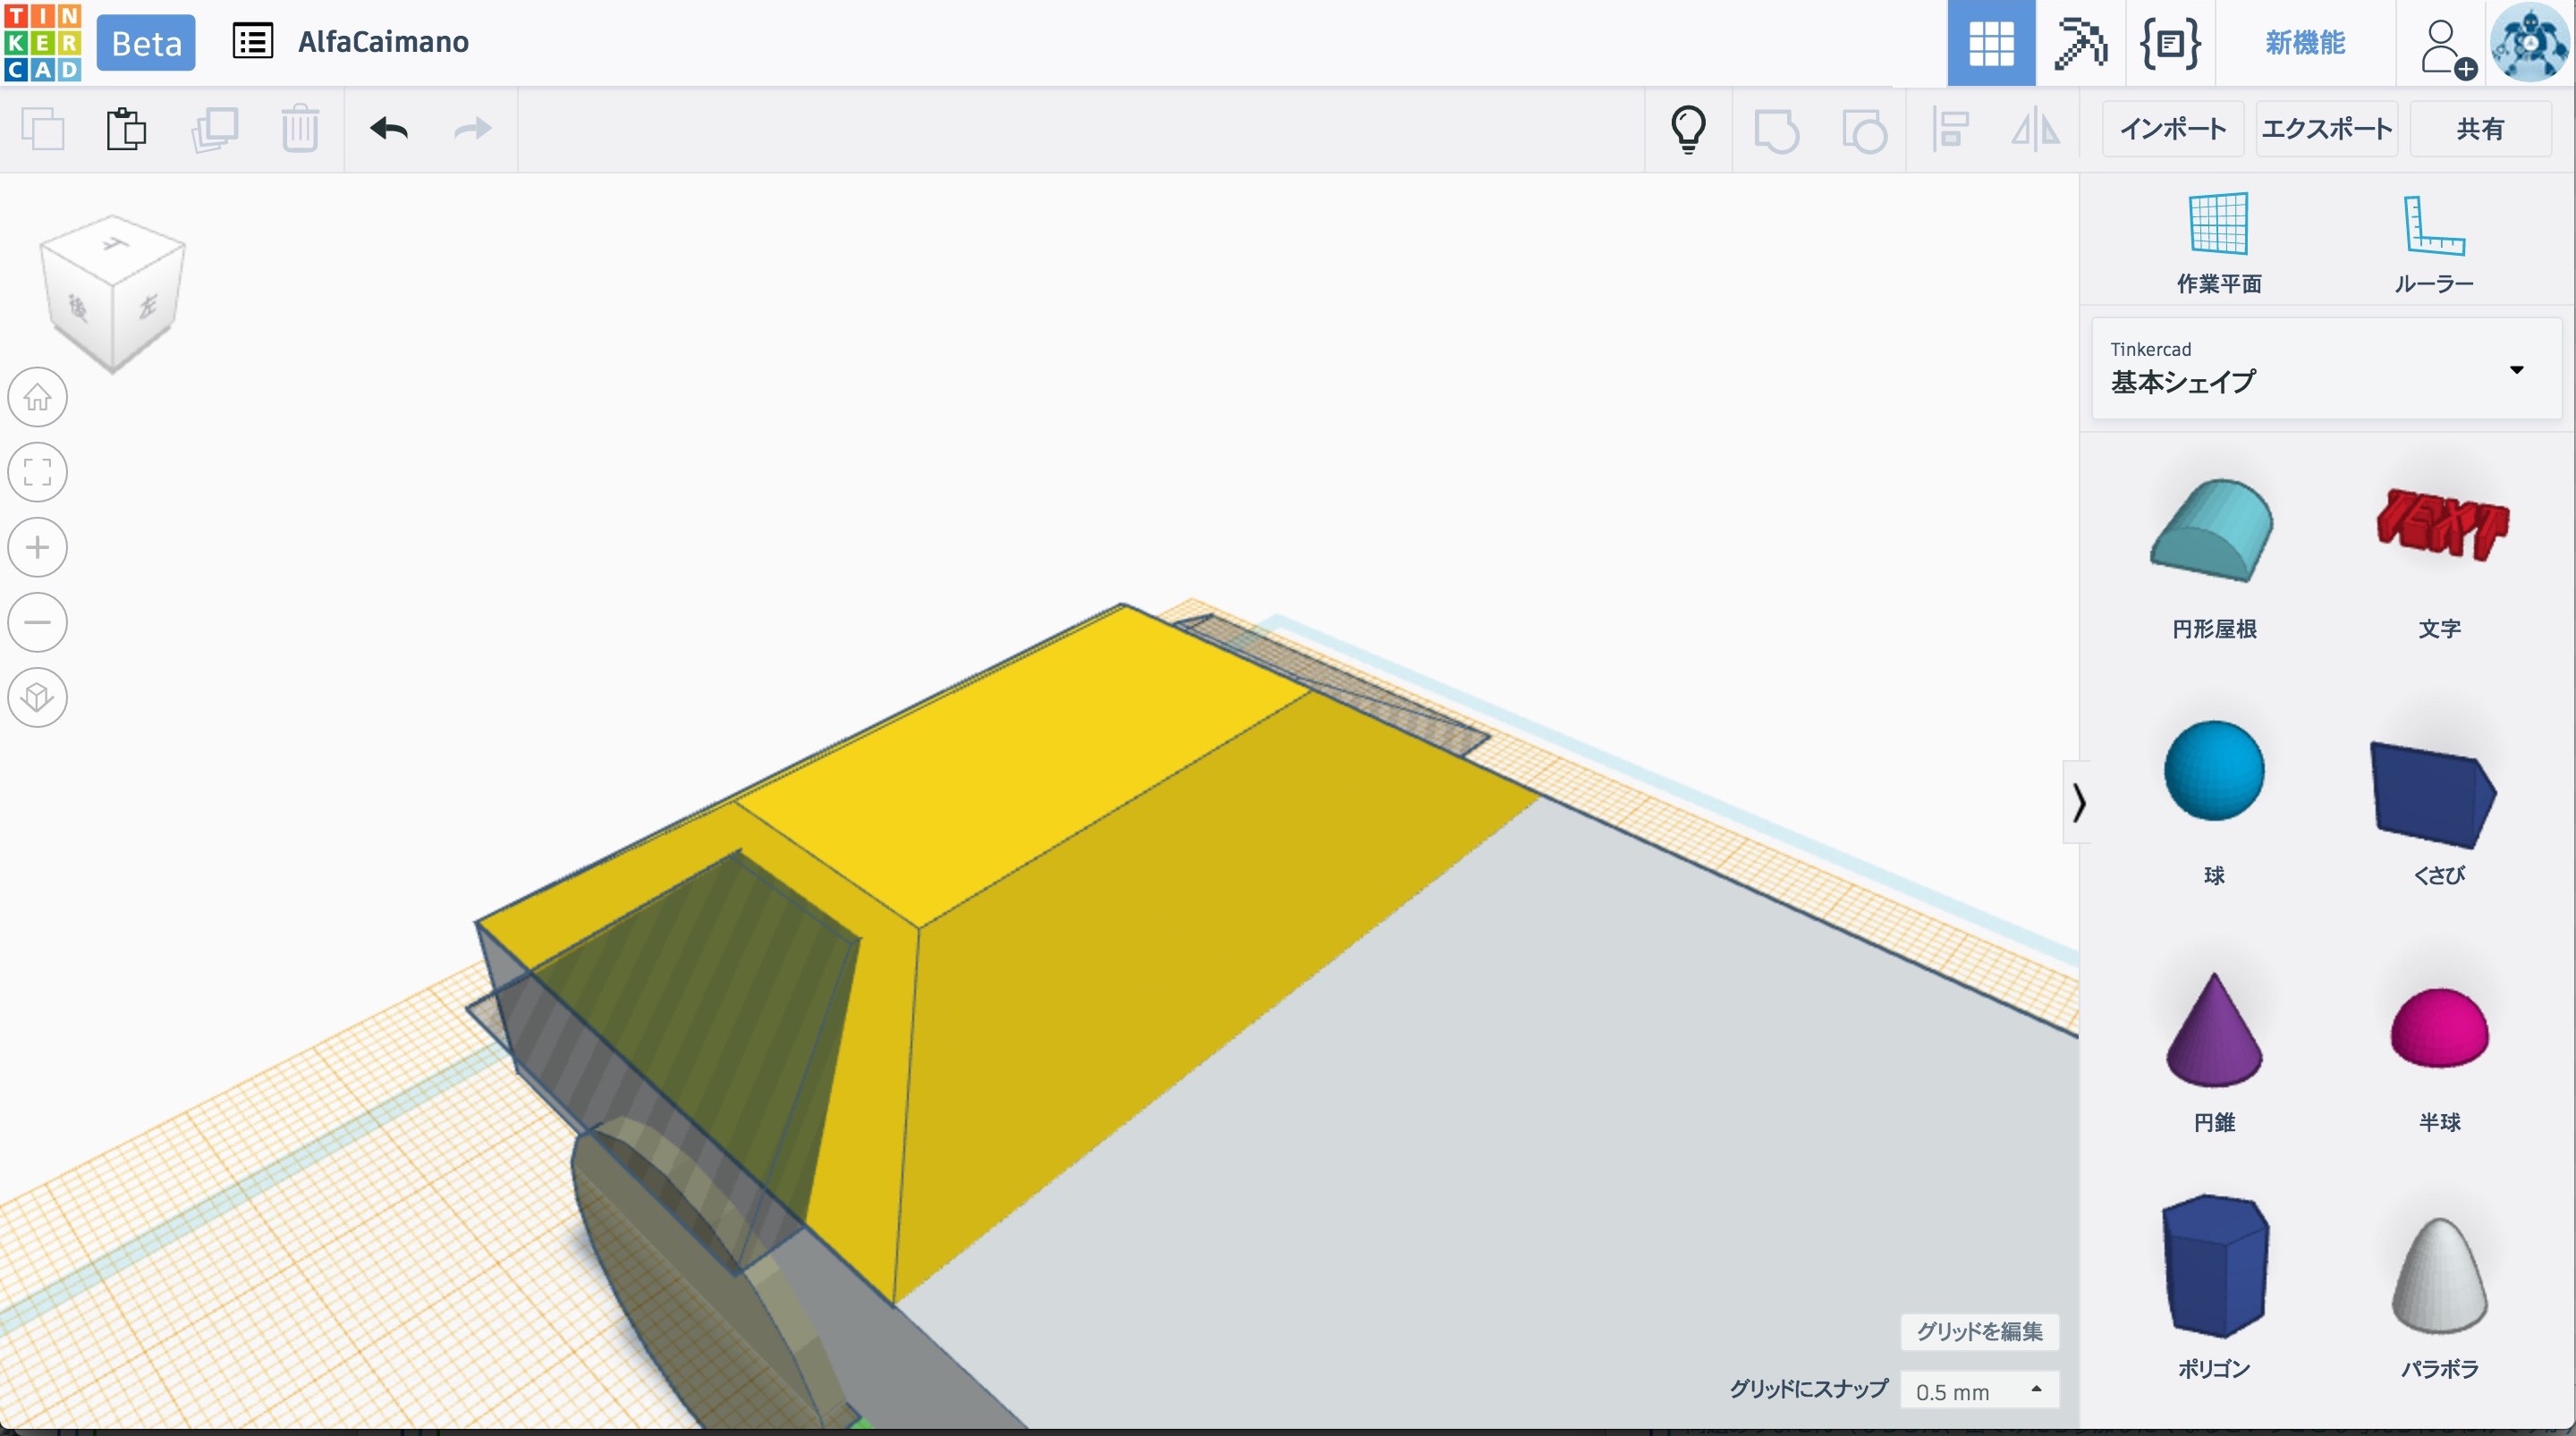The image size is (2576, 1436).
Task: Collapse the shapes panel with chevron
Action: click(2078, 802)
